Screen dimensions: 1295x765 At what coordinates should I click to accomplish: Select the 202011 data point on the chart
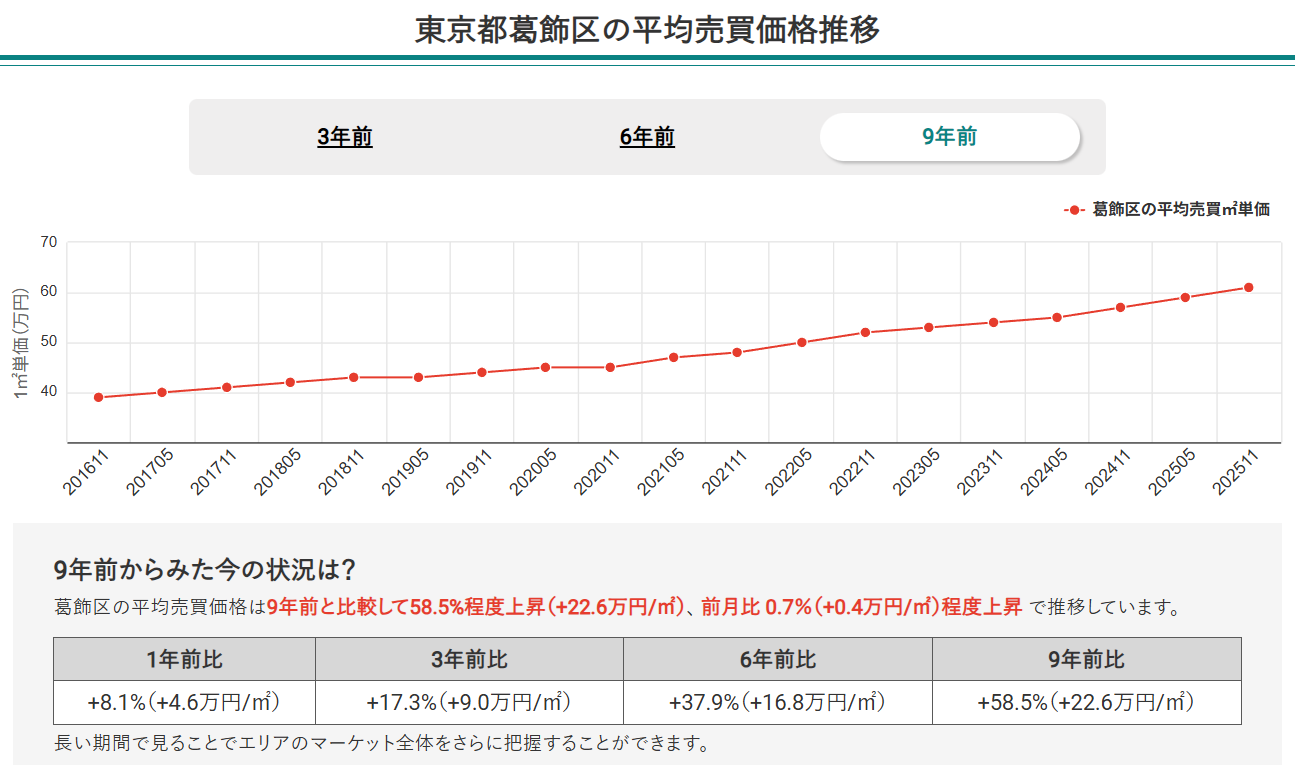click(x=610, y=368)
